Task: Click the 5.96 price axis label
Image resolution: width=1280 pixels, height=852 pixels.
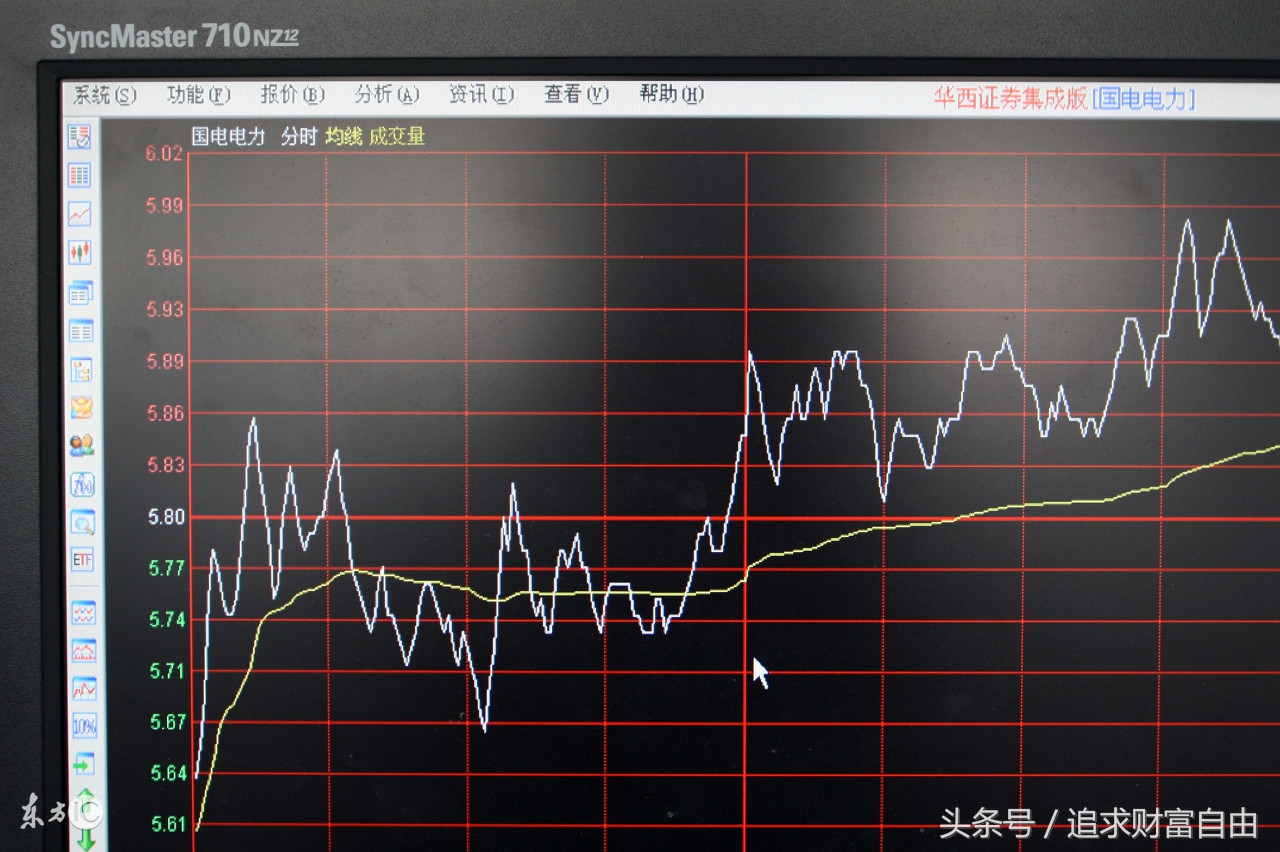Action: (166, 258)
